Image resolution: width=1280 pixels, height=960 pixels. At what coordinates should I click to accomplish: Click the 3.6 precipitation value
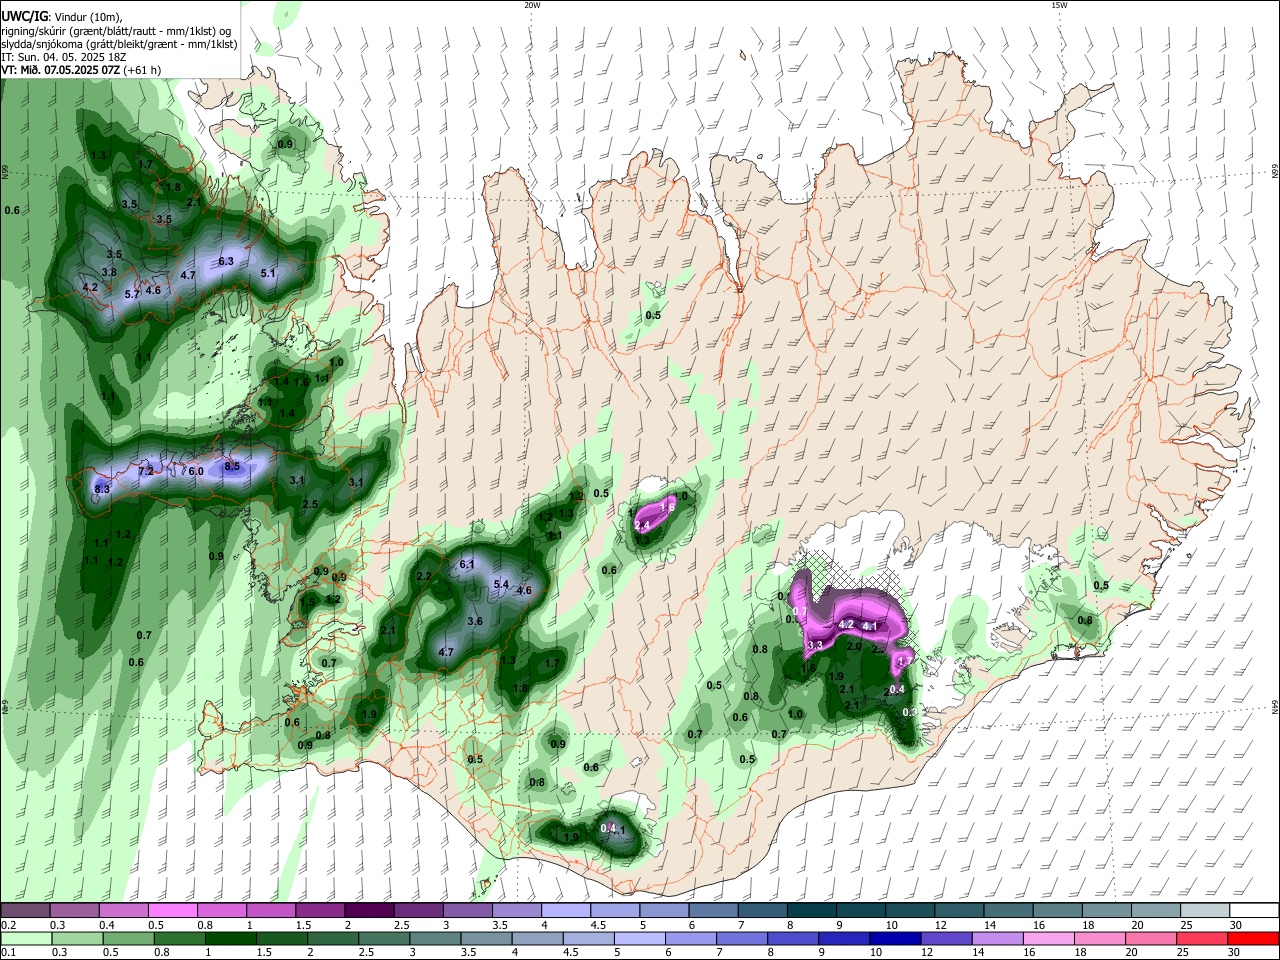[475, 621]
